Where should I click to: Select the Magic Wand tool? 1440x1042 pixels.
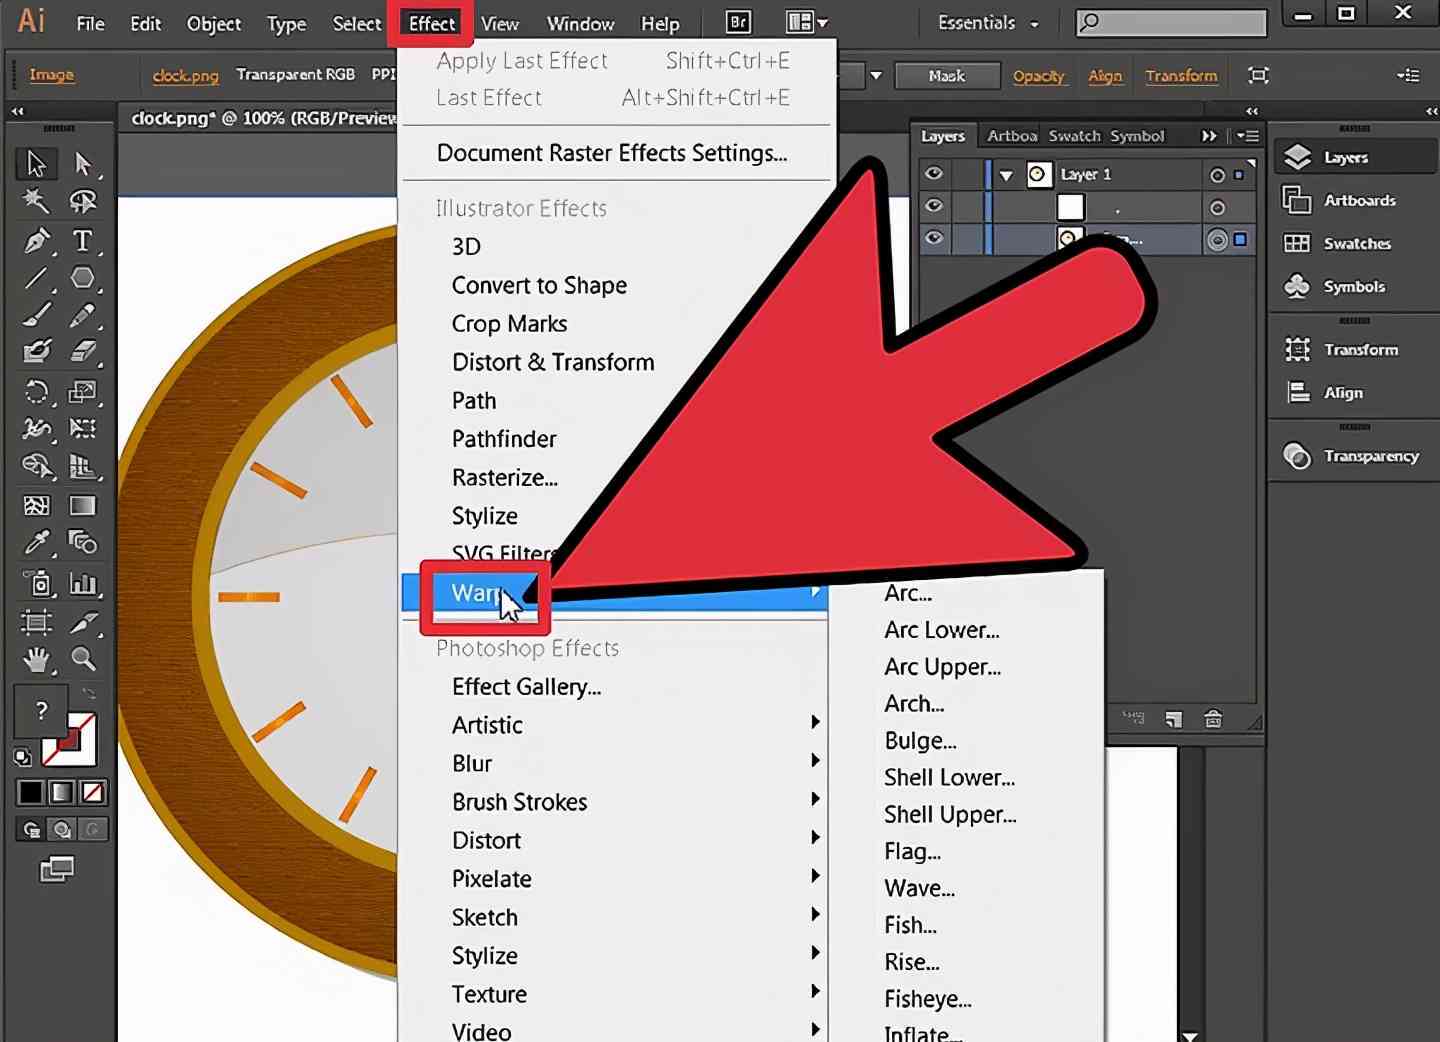tap(36, 201)
